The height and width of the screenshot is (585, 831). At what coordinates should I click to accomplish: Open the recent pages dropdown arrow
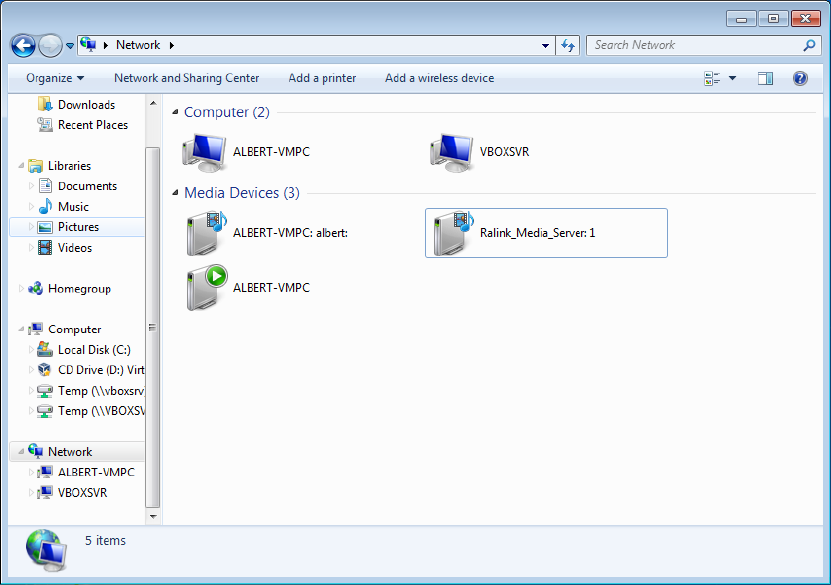pyautogui.click(x=70, y=46)
